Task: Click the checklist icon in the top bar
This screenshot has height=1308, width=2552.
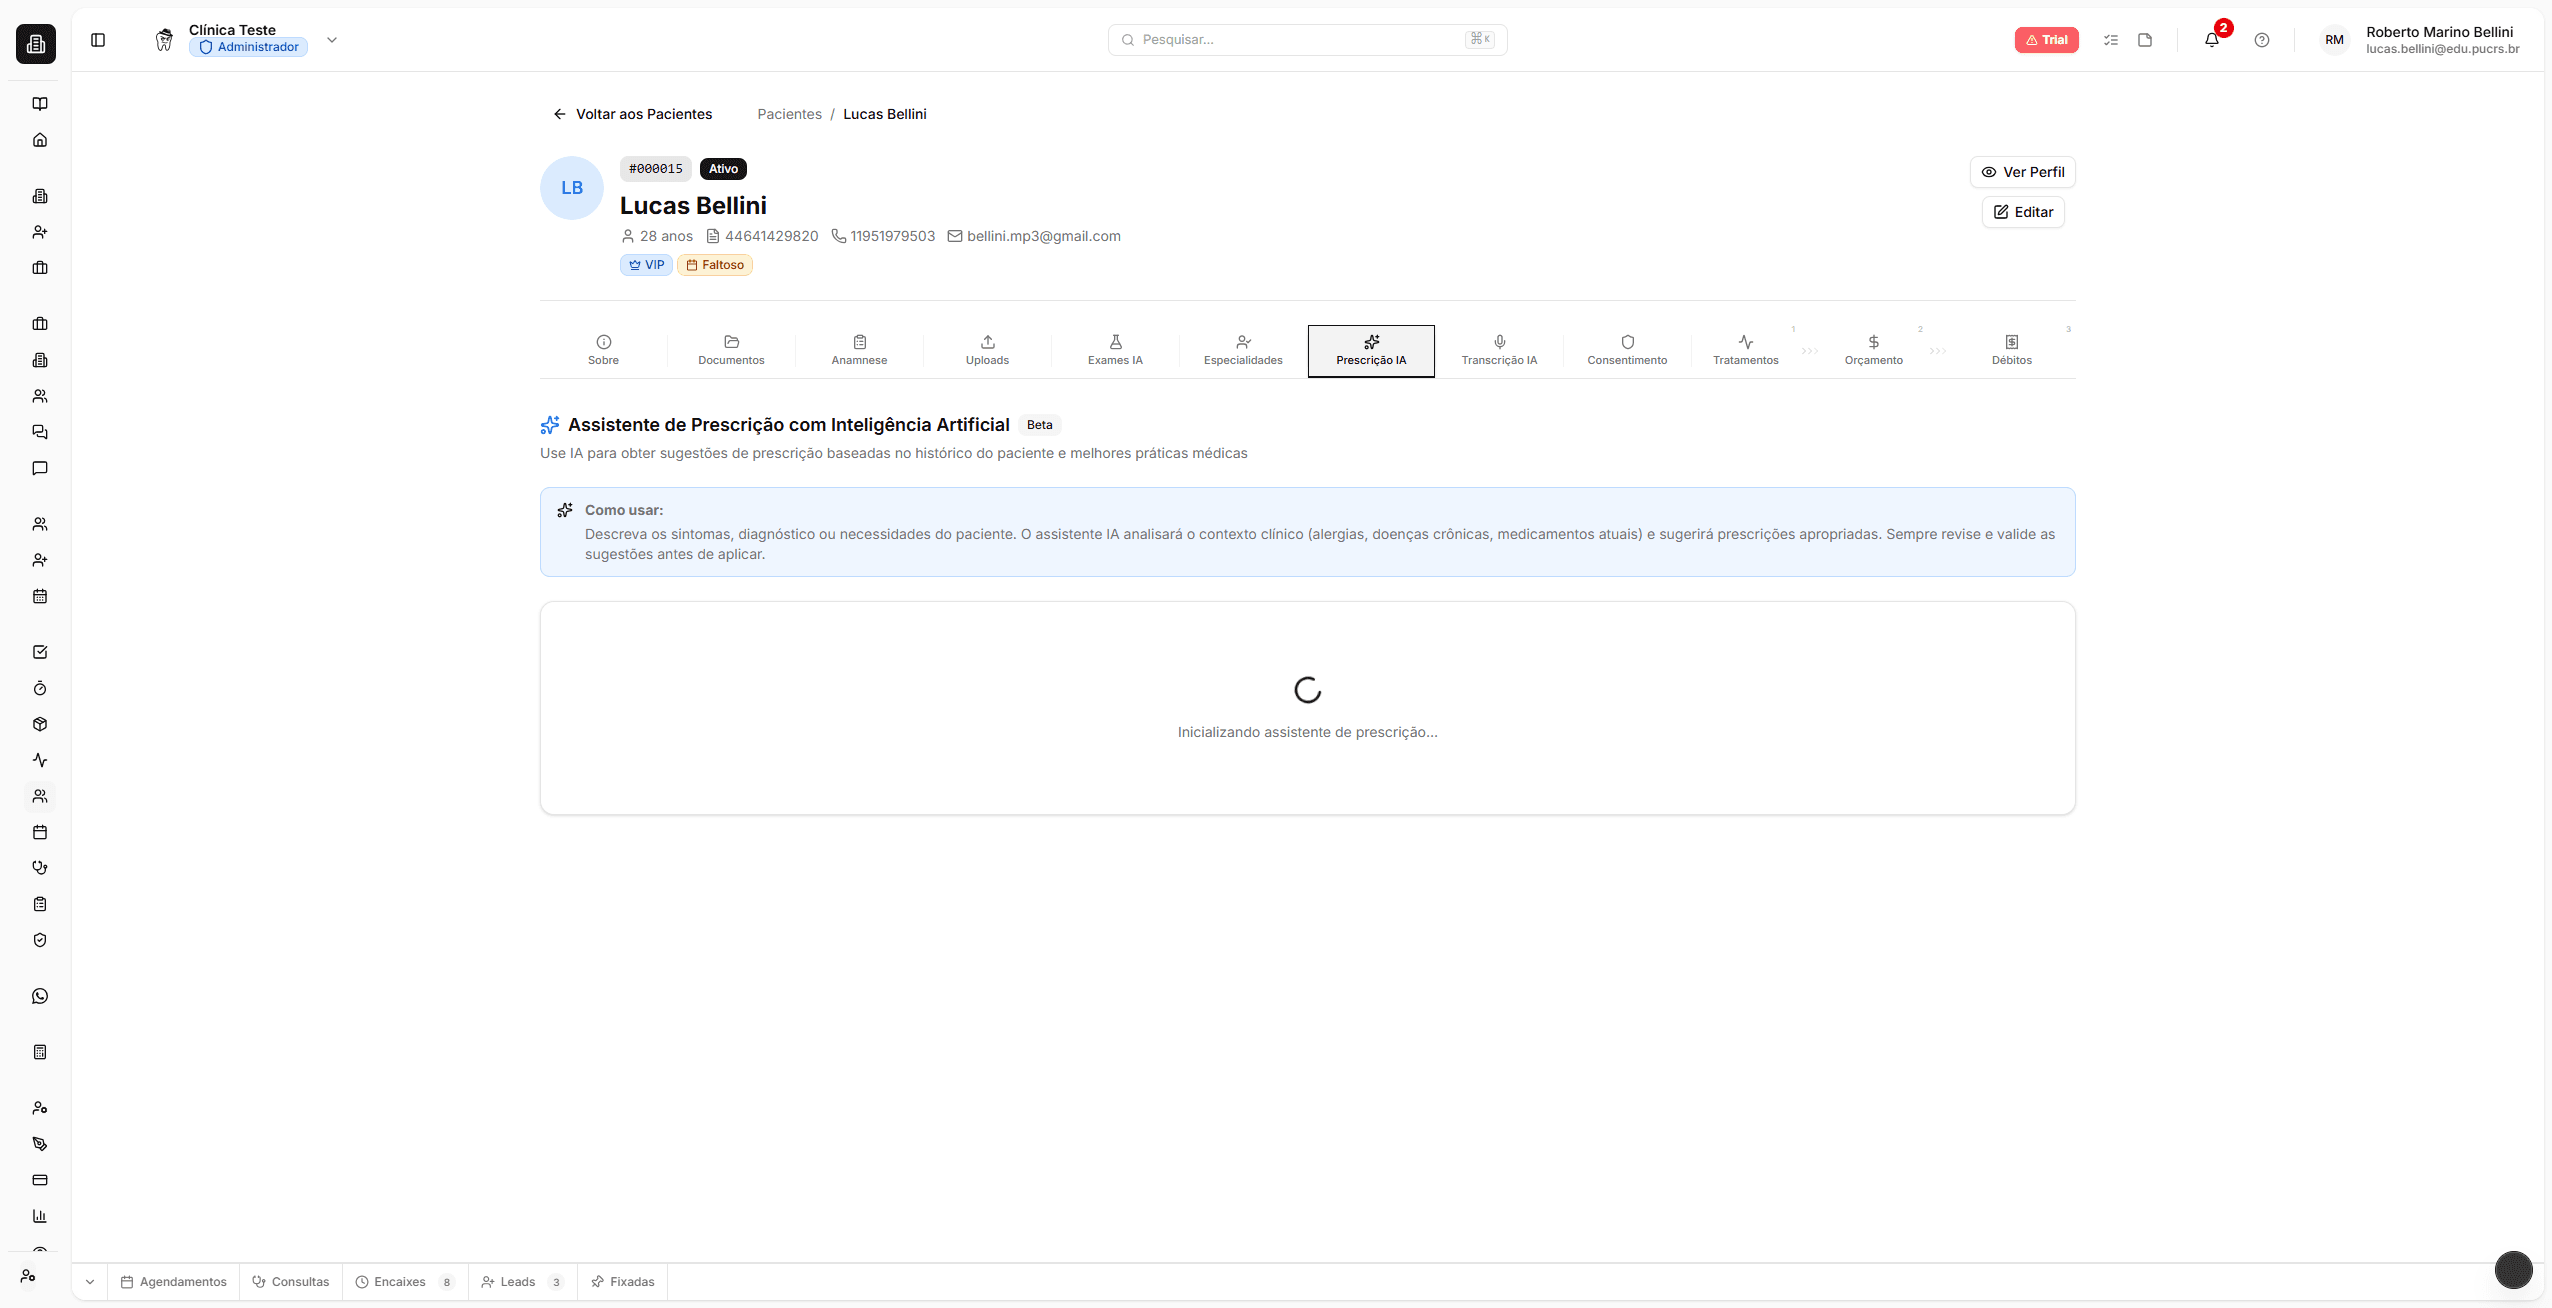Action: (2111, 40)
